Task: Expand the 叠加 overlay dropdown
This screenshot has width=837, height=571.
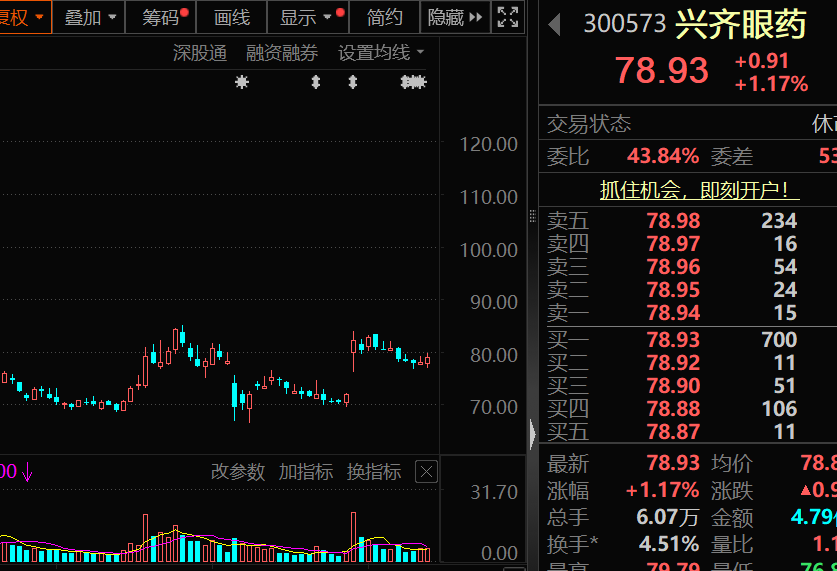Action: pos(90,17)
